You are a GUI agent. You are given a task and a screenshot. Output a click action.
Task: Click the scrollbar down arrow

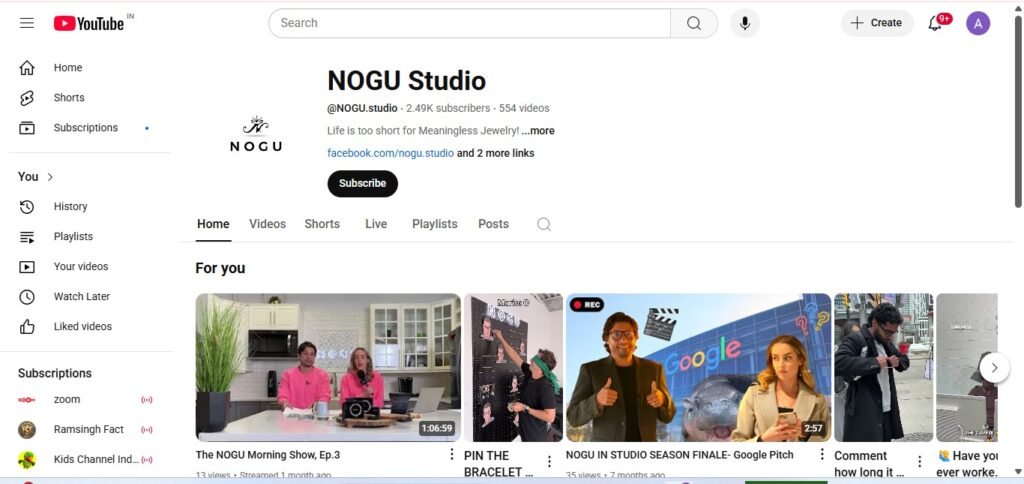pyautogui.click(x=1017, y=471)
